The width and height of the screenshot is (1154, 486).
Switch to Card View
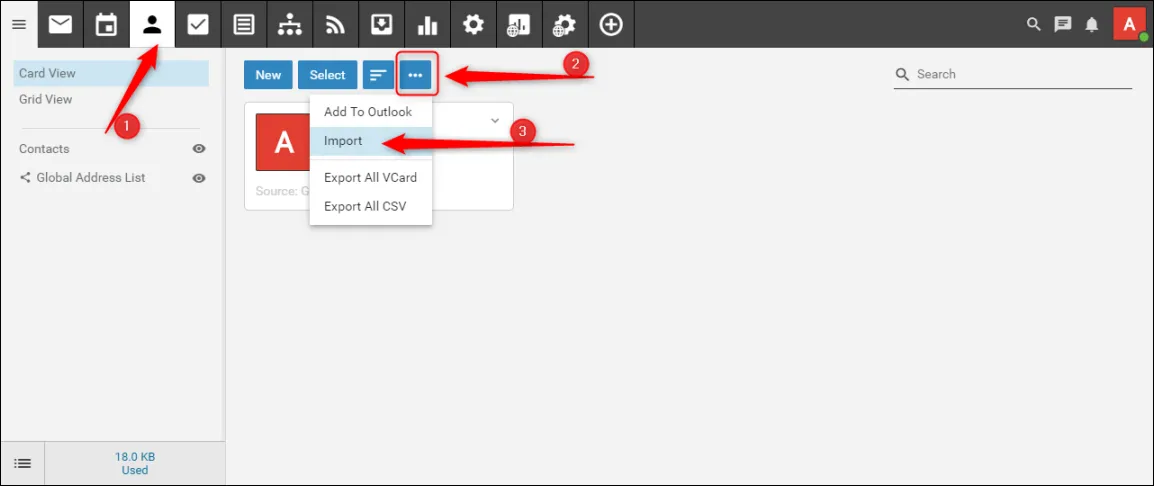(111, 73)
